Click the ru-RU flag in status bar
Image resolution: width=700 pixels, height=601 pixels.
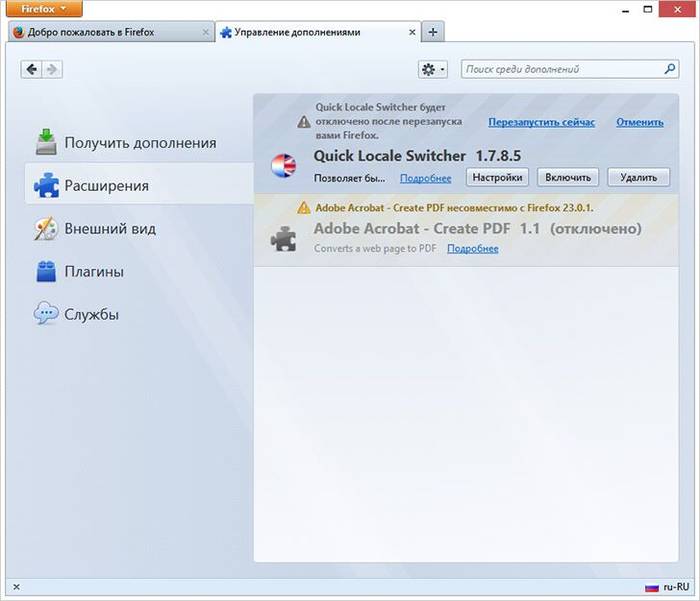pos(651,587)
